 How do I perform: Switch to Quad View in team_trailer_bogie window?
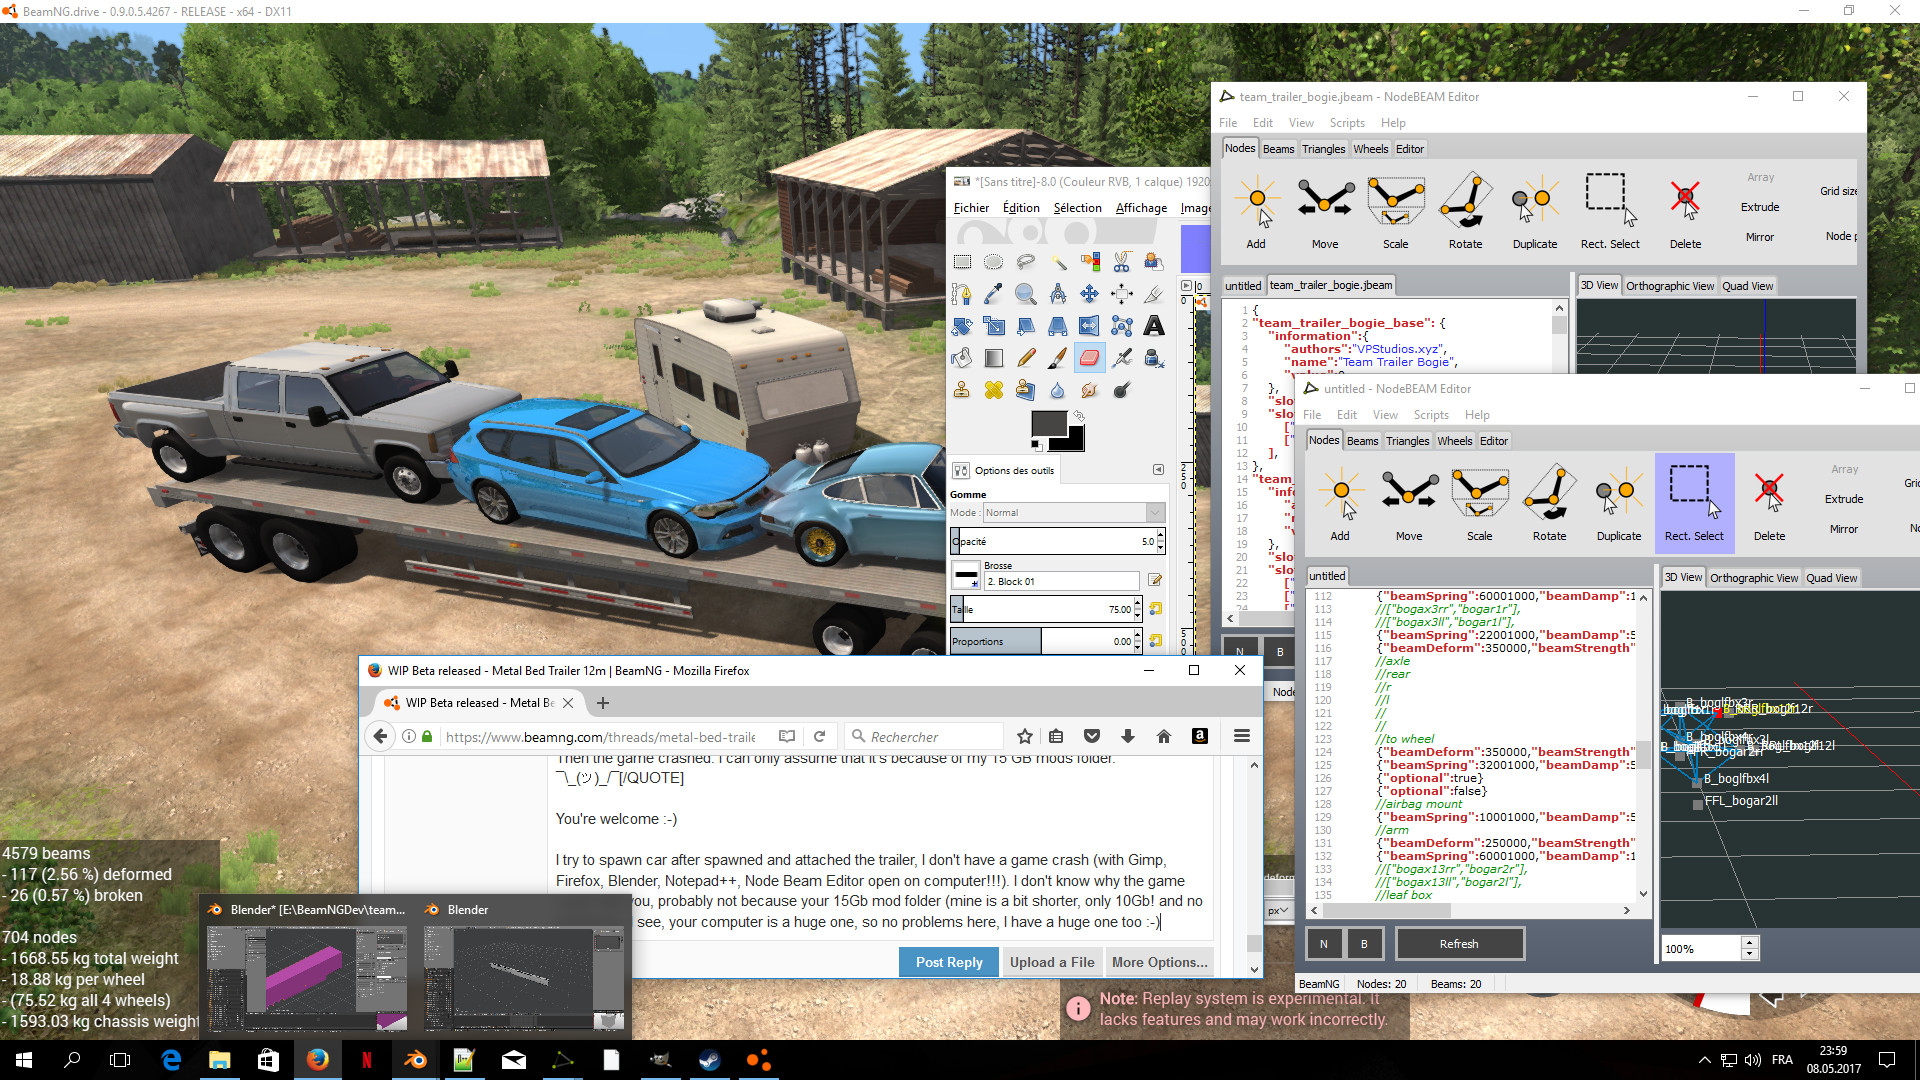tap(1747, 286)
